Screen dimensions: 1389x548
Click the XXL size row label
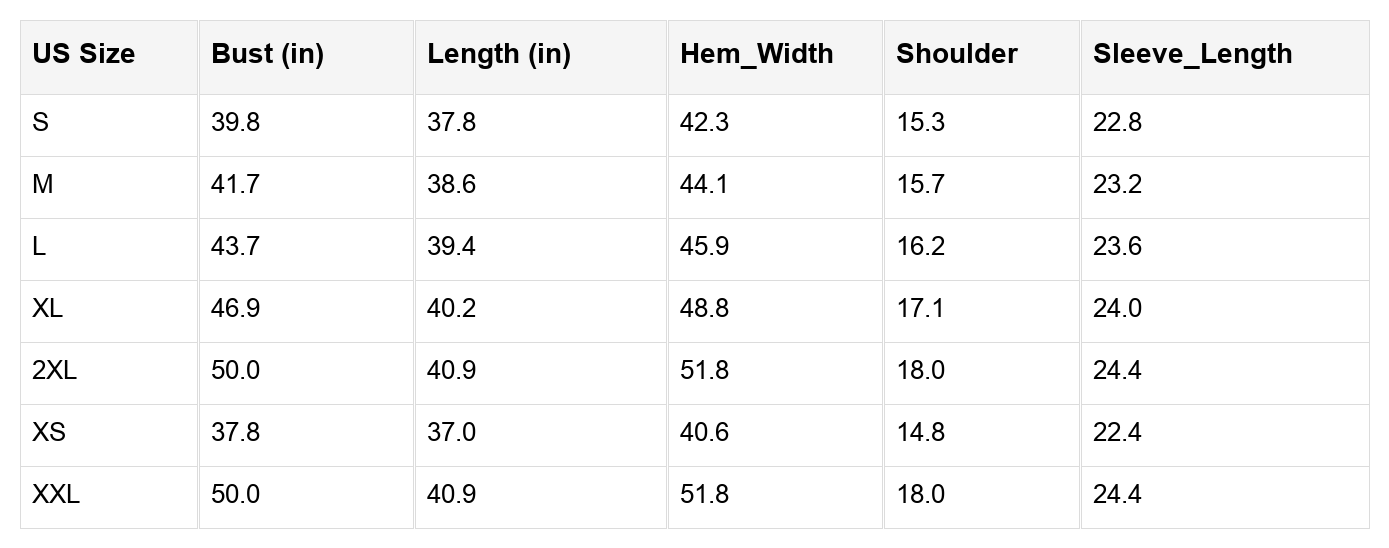click(x=56, y=495)
